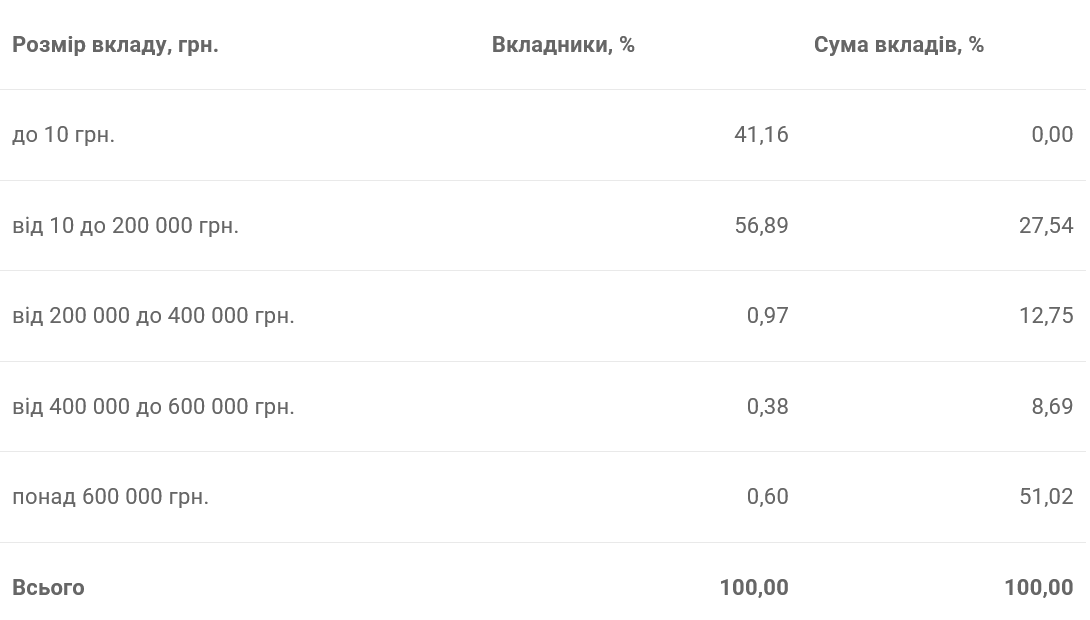Click the "Розмір вкладу, грн." column header
Screen dimensions: 1090x620
point(115,45)
